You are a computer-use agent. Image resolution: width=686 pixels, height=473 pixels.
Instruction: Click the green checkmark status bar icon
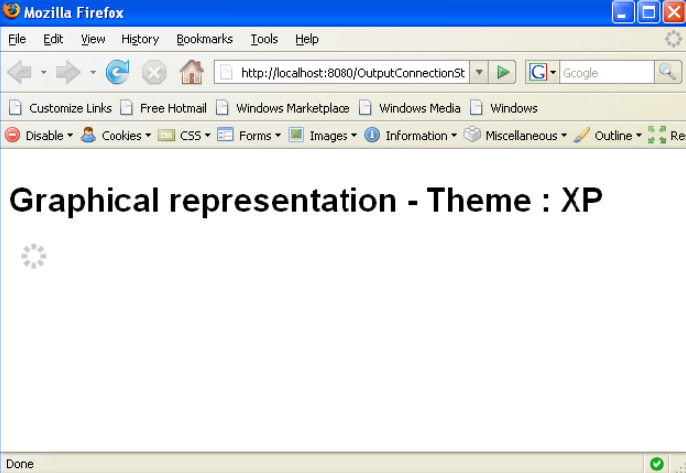click(656, 464)
